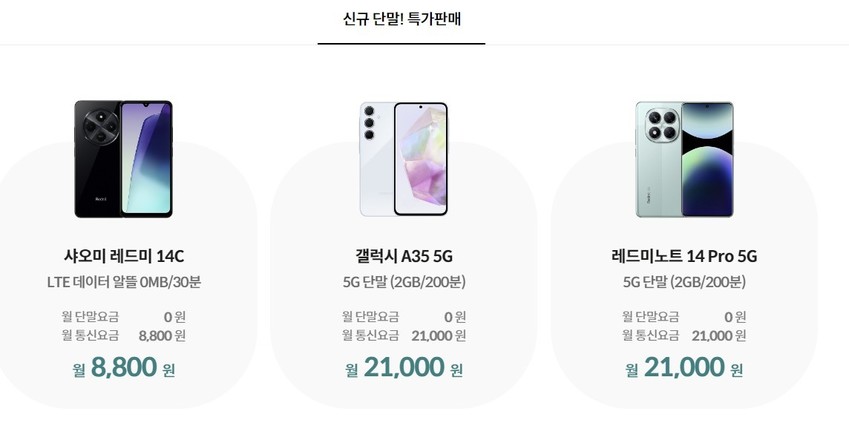Click the black Redmi 14C rear camera module
849x426 pixels.
click(100, 127)
